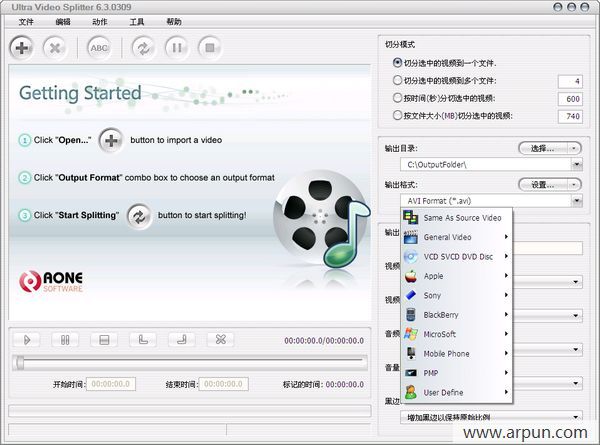Click the start splitting toolbar icon
600x445 pixels.
pyautogui.click(x=143, y=48)
